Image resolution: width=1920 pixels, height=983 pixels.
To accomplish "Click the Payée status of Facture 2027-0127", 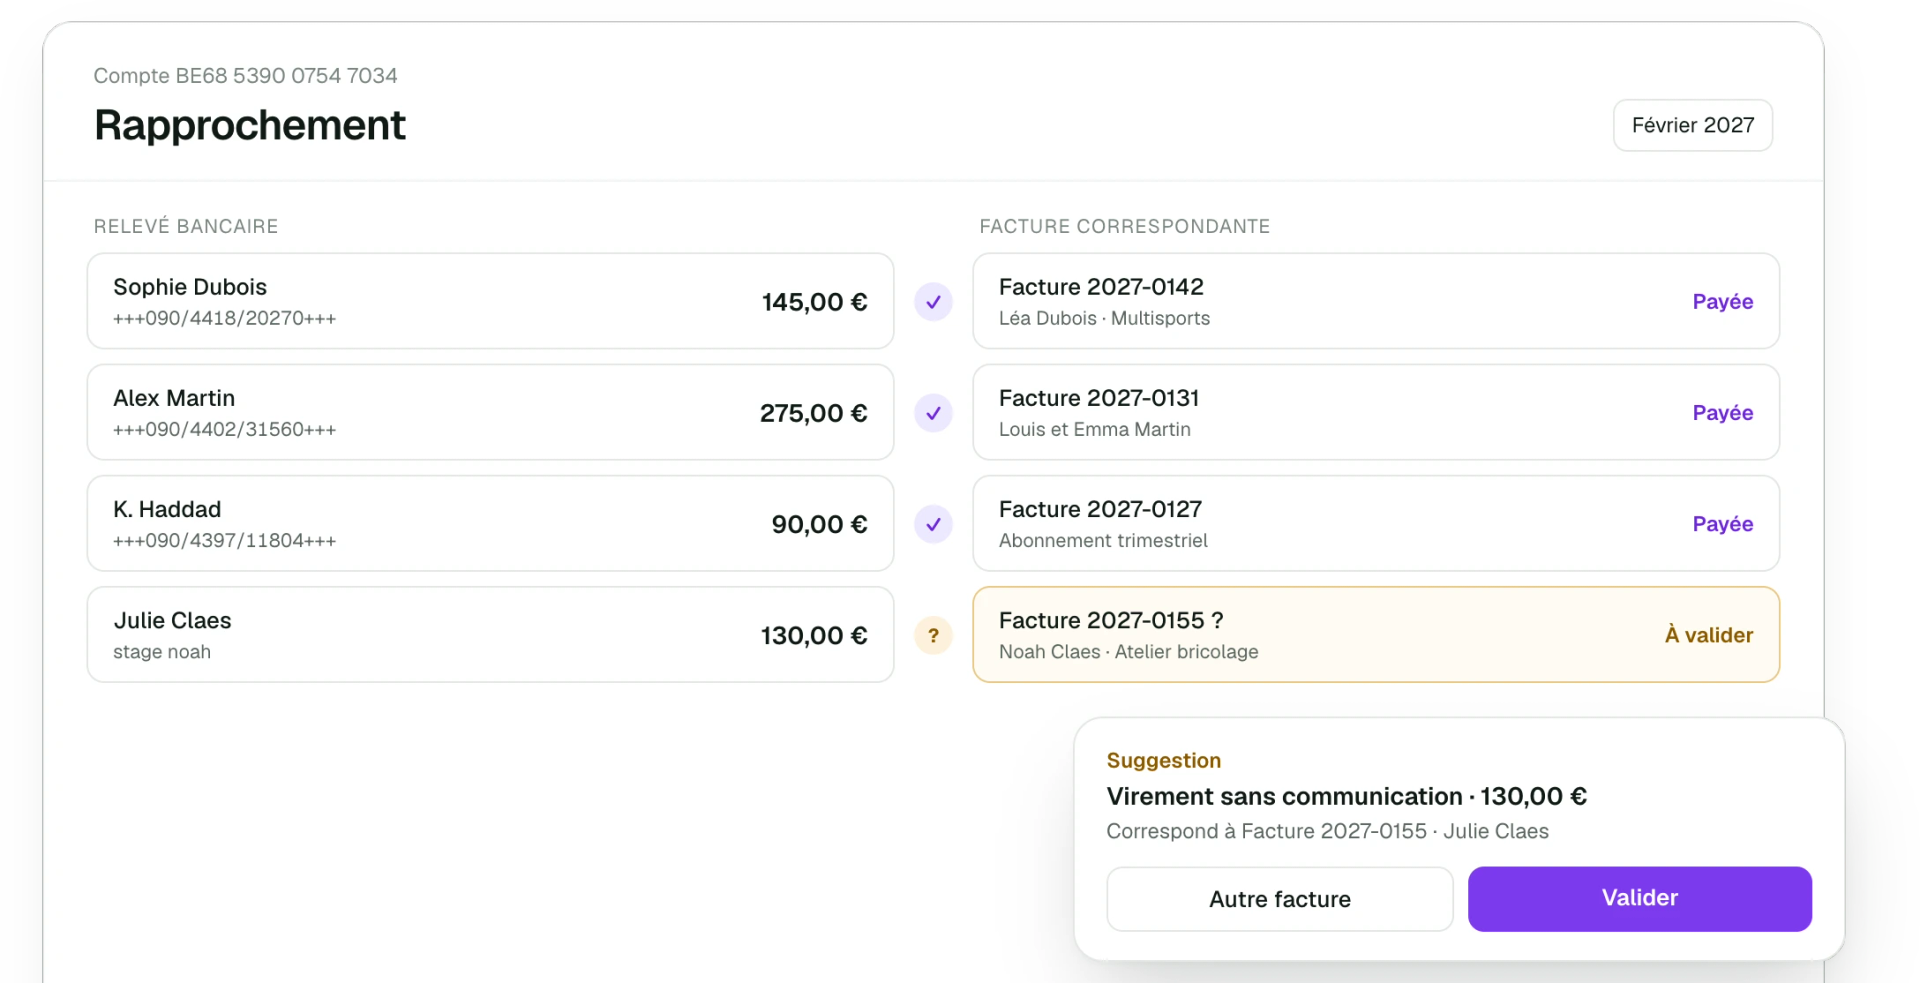I will point(1722,523).
